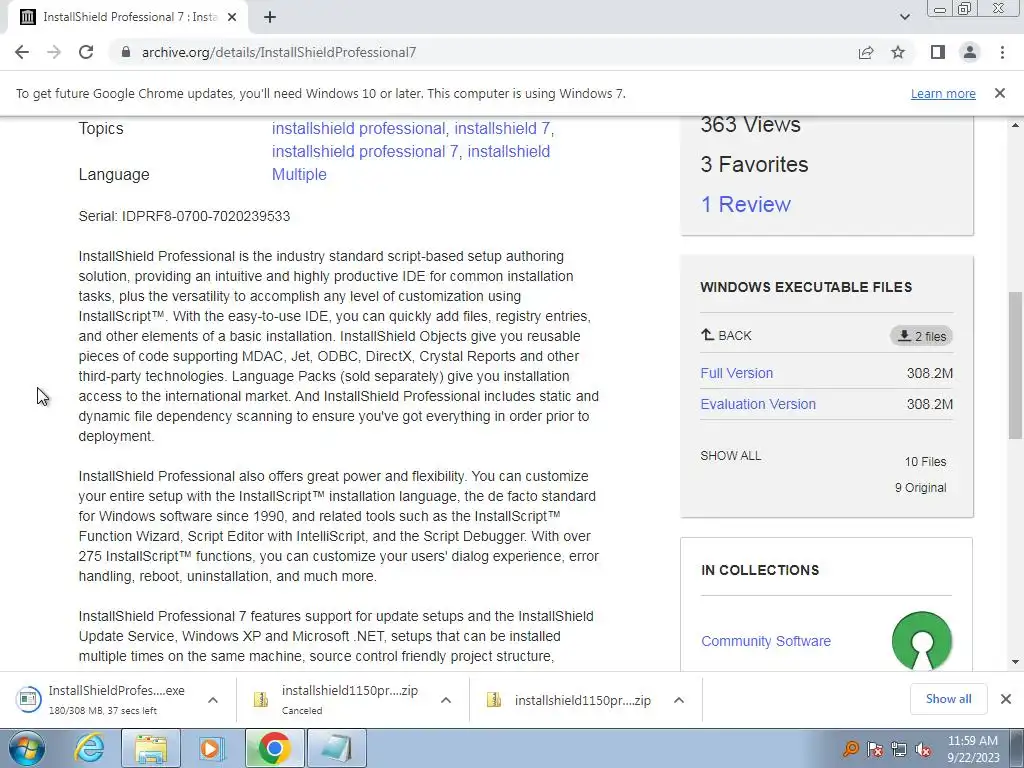Click BACK in download options

click(x=726, y=336)
